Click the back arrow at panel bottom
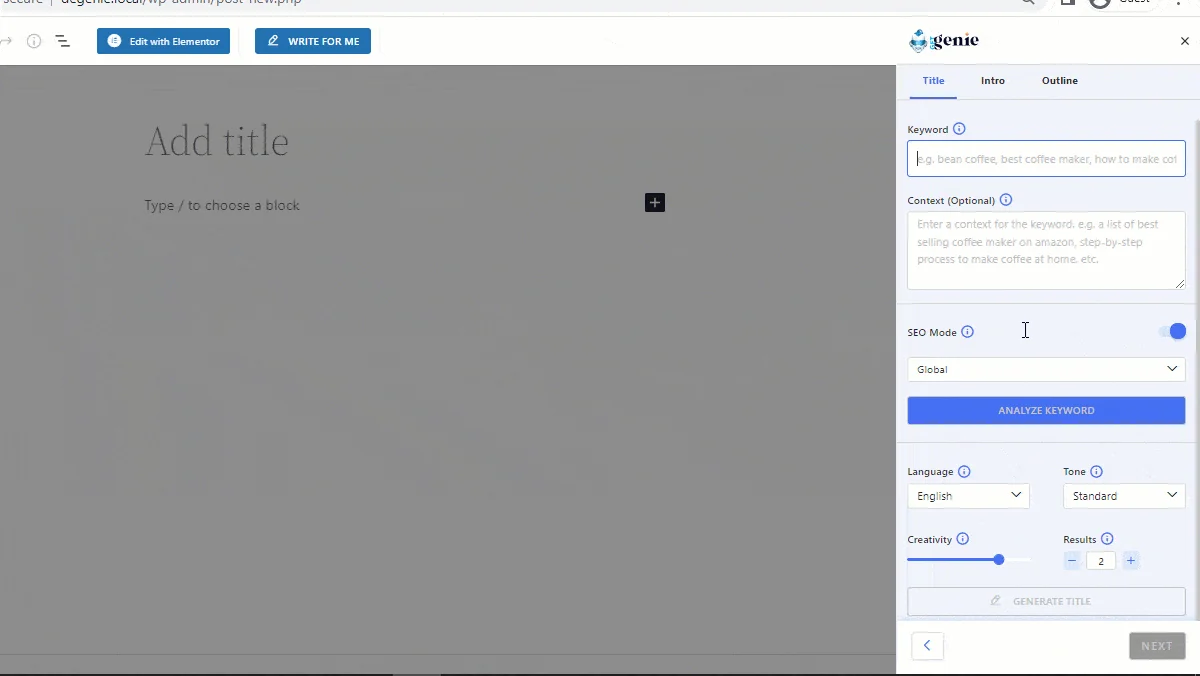The height and width of the screenshot is (676, 1200). [927, 646]
